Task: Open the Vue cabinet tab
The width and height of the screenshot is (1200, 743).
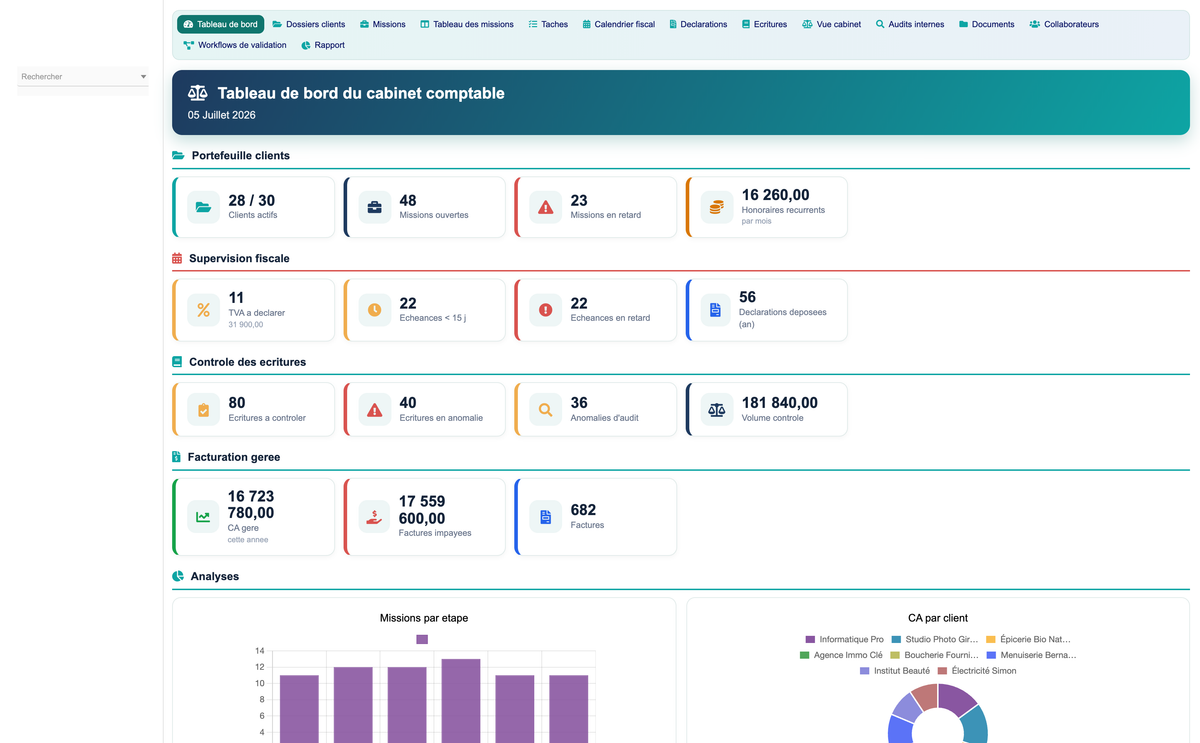Action: [x=831, y=24]
